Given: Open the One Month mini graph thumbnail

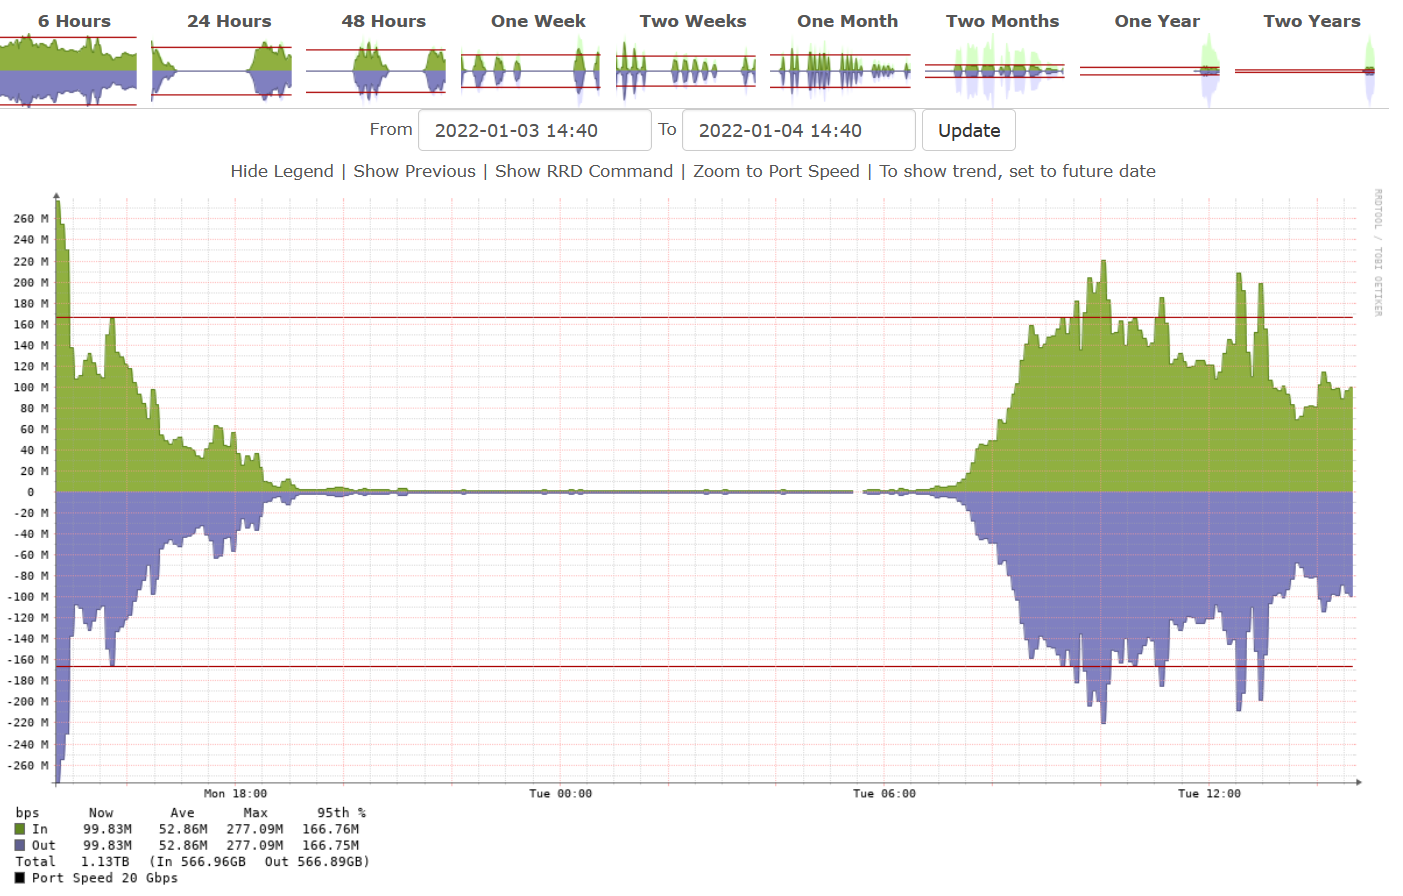Looking at the screenshot, I should 840,70.
